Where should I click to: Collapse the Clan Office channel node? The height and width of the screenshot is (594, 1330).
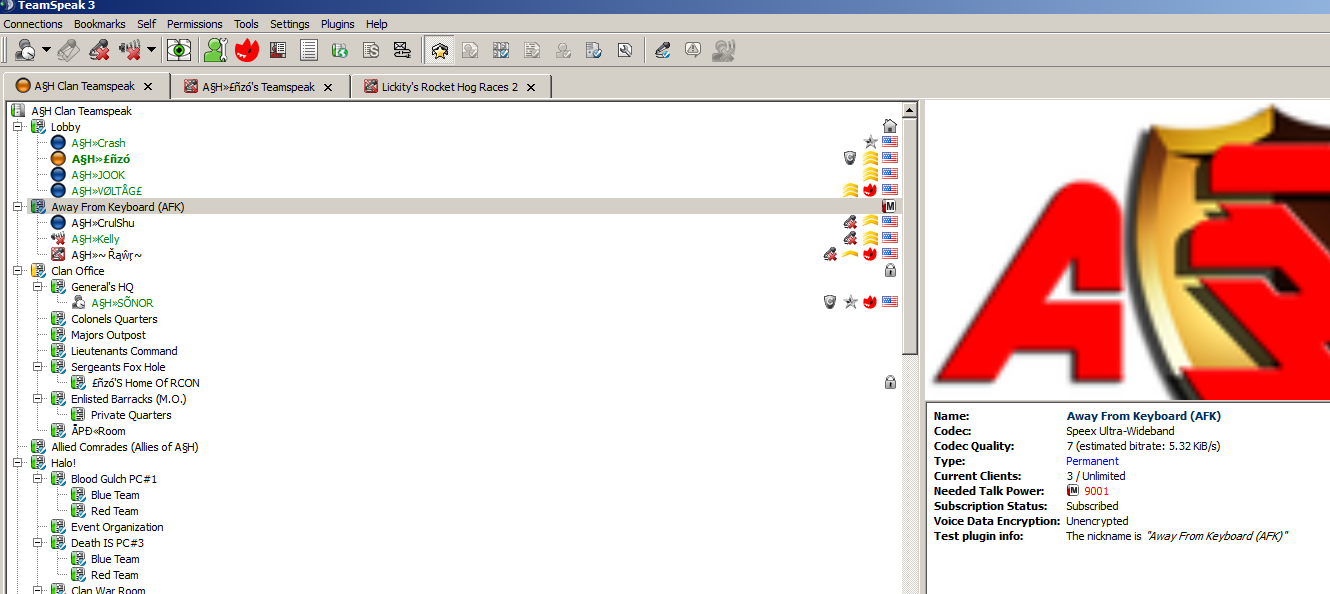pyautogui.click(x=17, y=271)
